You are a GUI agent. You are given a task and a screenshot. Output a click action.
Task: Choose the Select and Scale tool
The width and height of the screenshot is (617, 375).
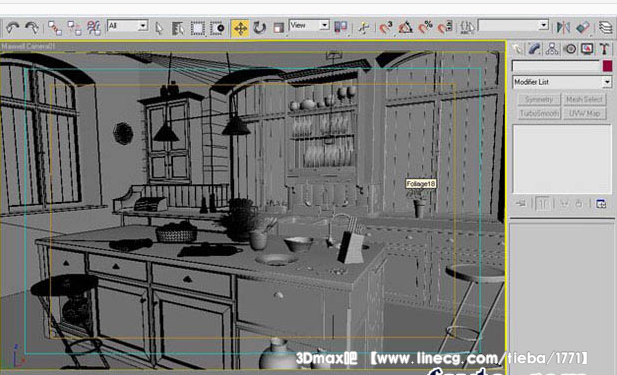pyautogui.click(x=278, y=28)
